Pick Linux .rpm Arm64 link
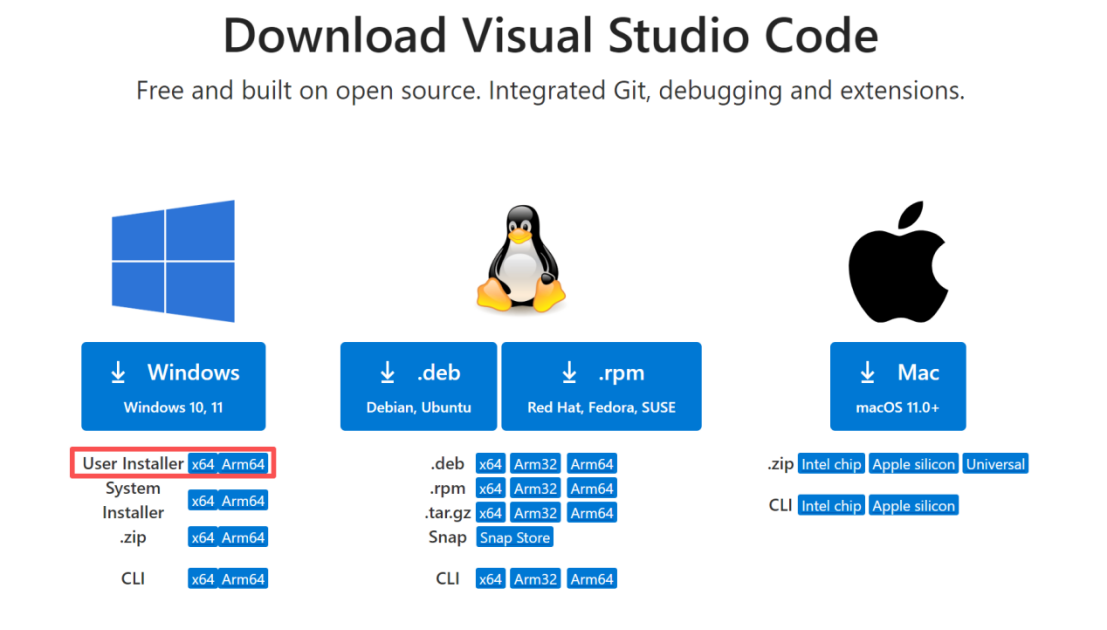This screenshot has height=630, width=1107. pyautogui.click(x=592, y=489)
